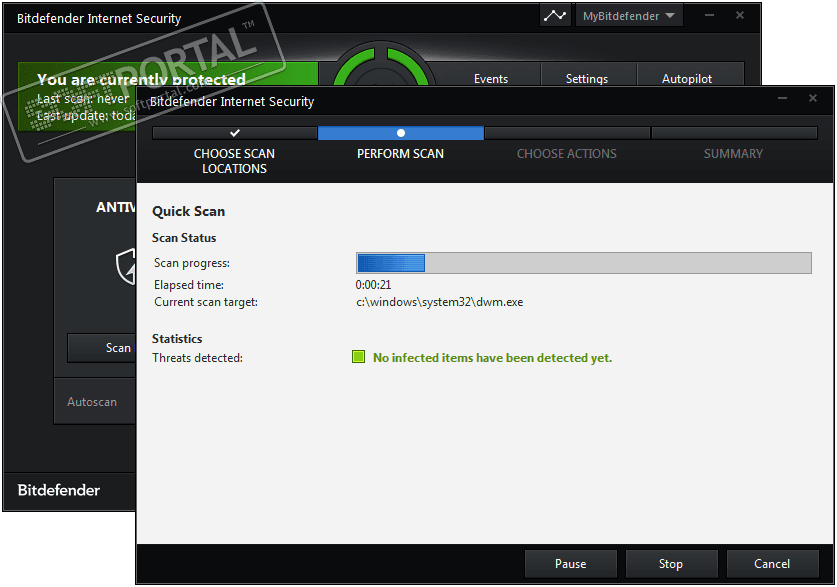Select the Summary step
The height and width of the screenshot is (587, 837).
pyautogui.click(x=733, y=154)
